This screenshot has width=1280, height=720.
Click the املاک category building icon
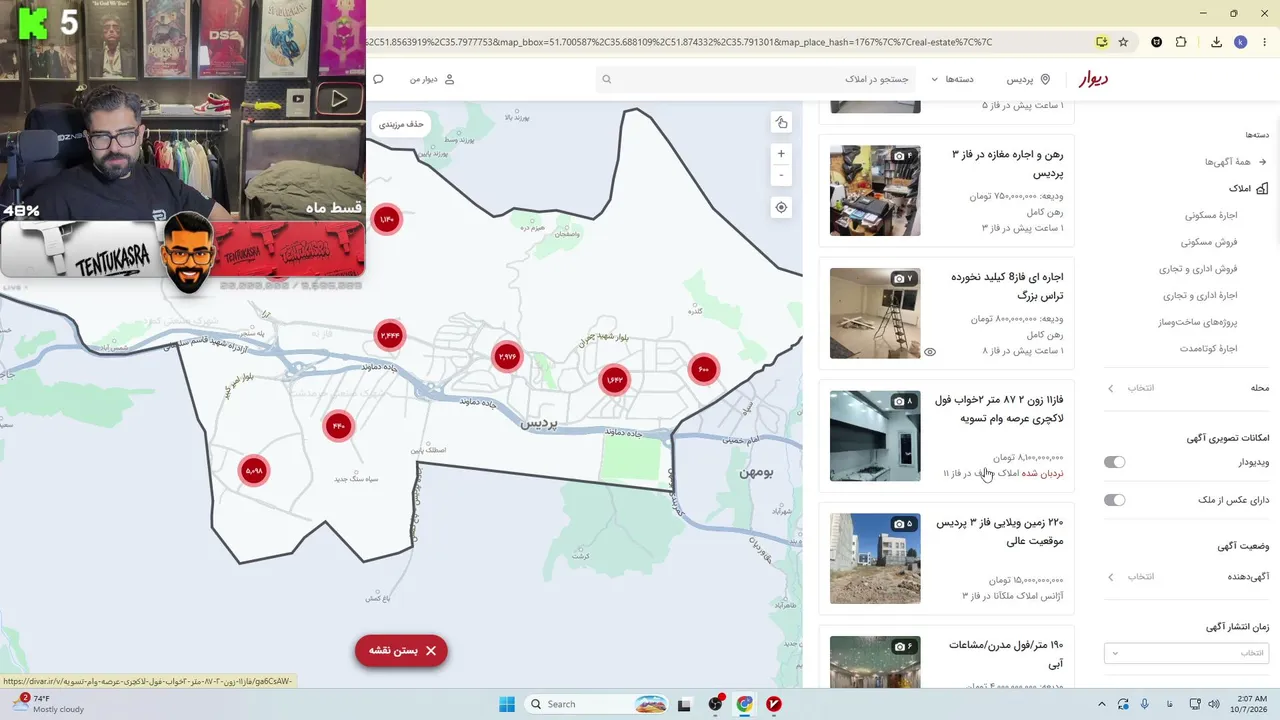(1262, 188)
